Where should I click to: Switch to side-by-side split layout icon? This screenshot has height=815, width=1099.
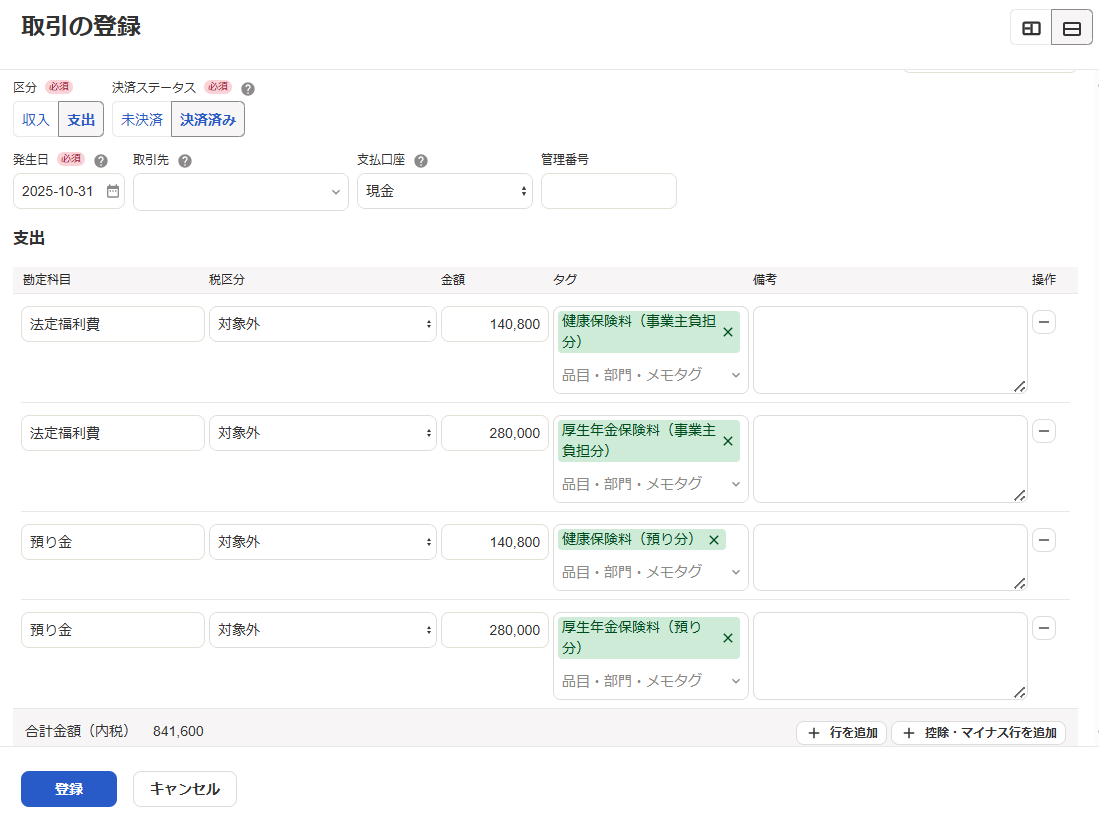coord(1031,28)
